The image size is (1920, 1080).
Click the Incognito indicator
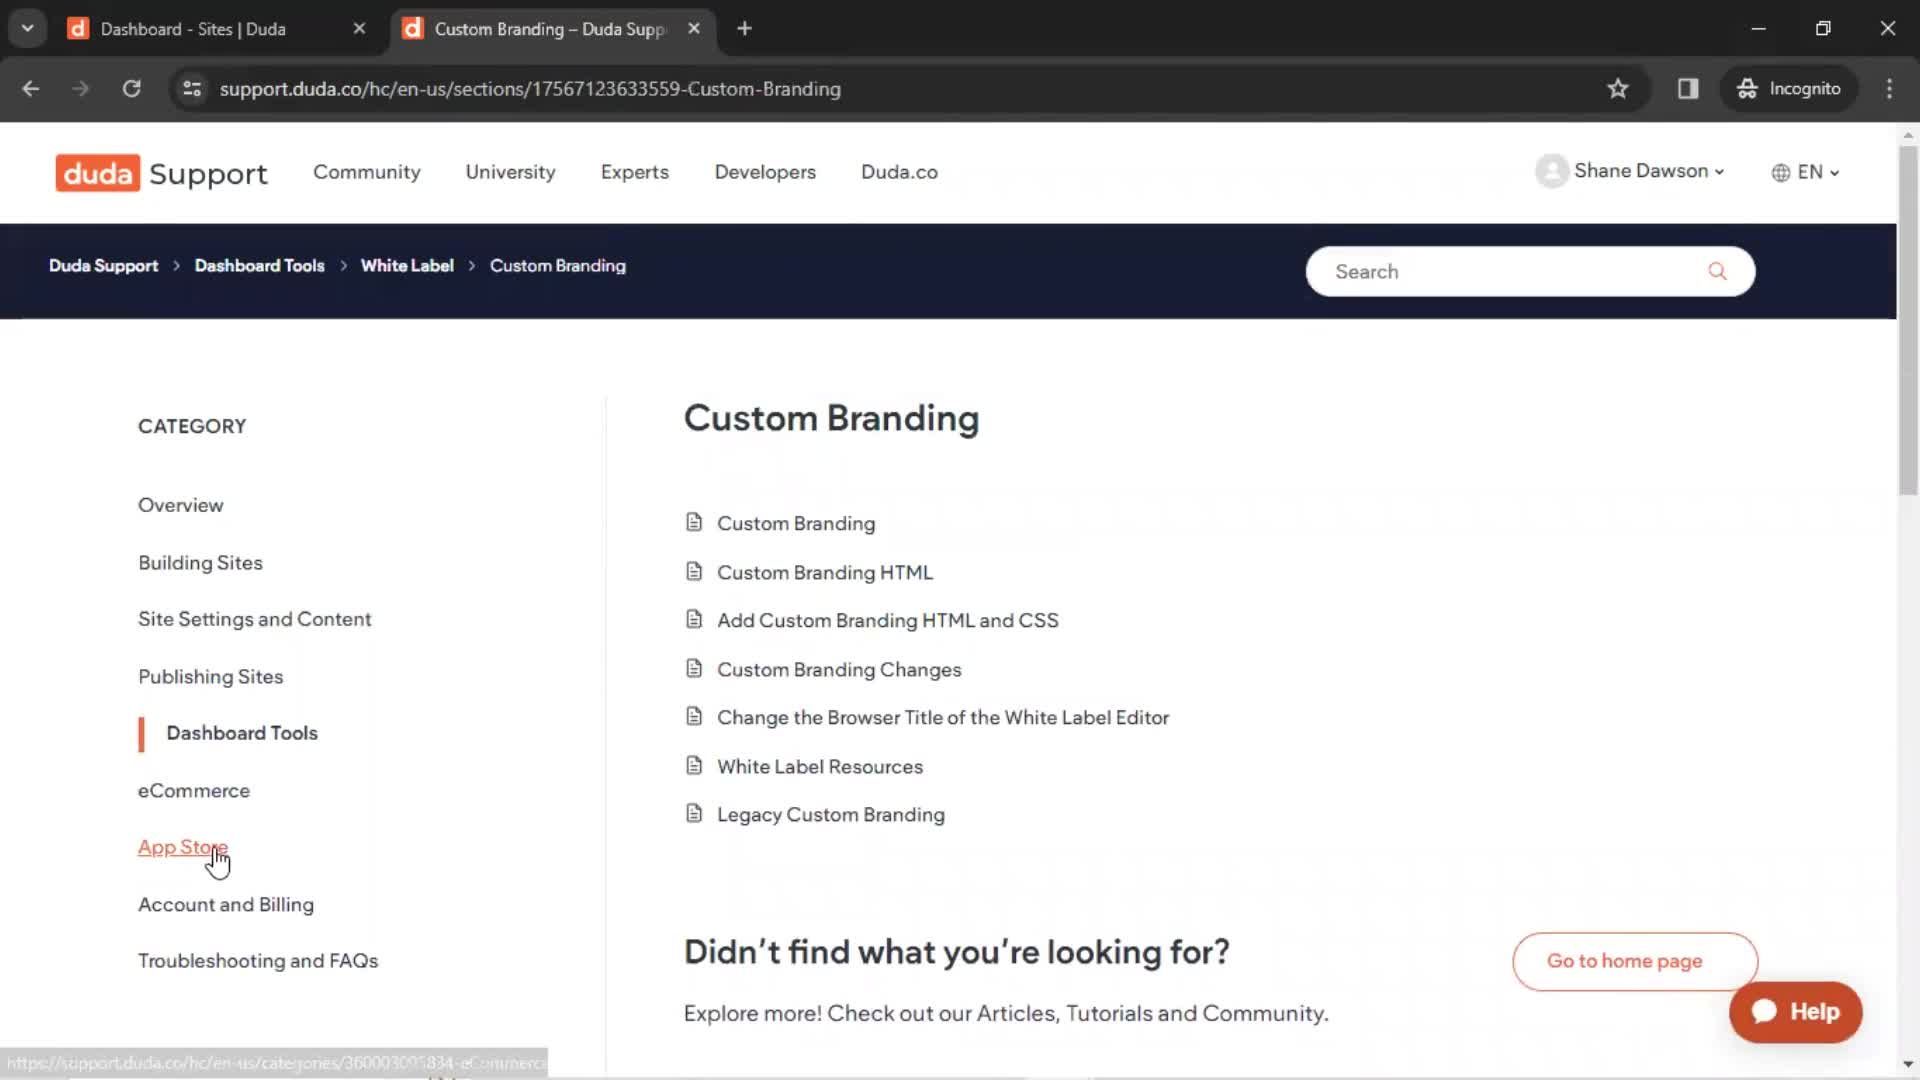[1789, 89]
